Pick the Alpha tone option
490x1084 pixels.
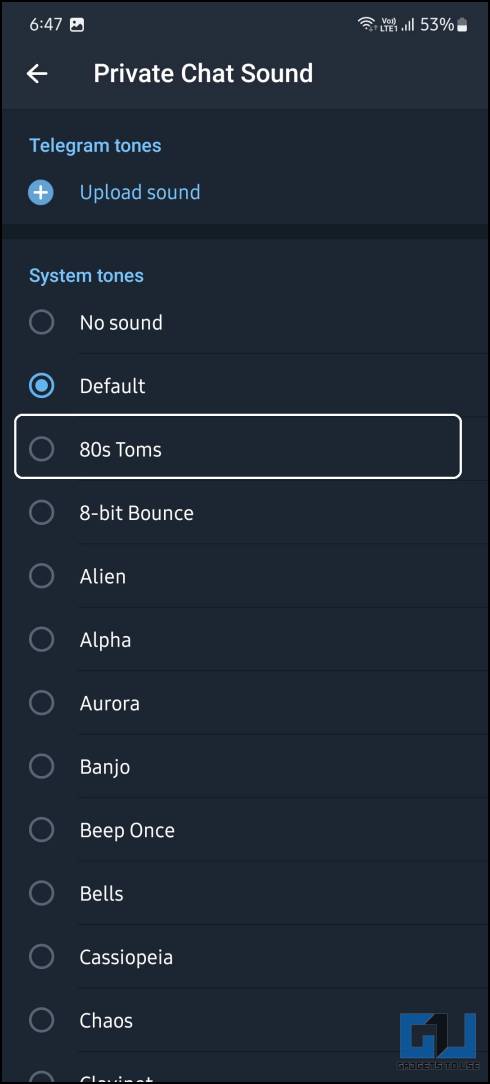(245, 640)
